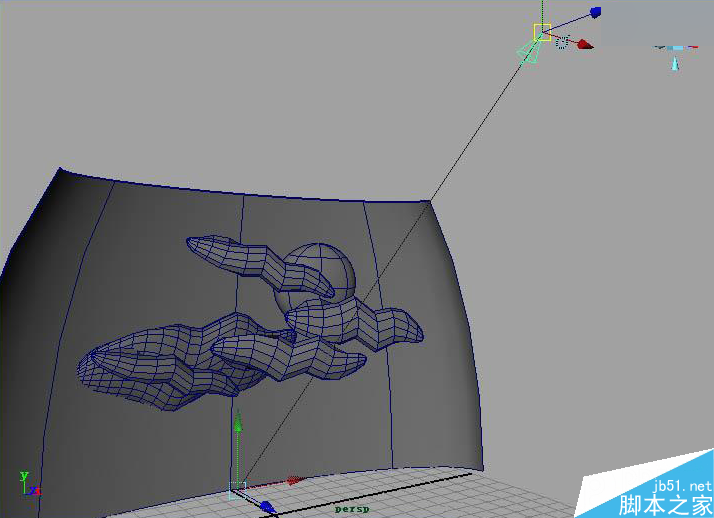Click the red X-axis arrow of the upper manipulator
The width and height of the screenshot is (714, 518).
click(585, 44)
